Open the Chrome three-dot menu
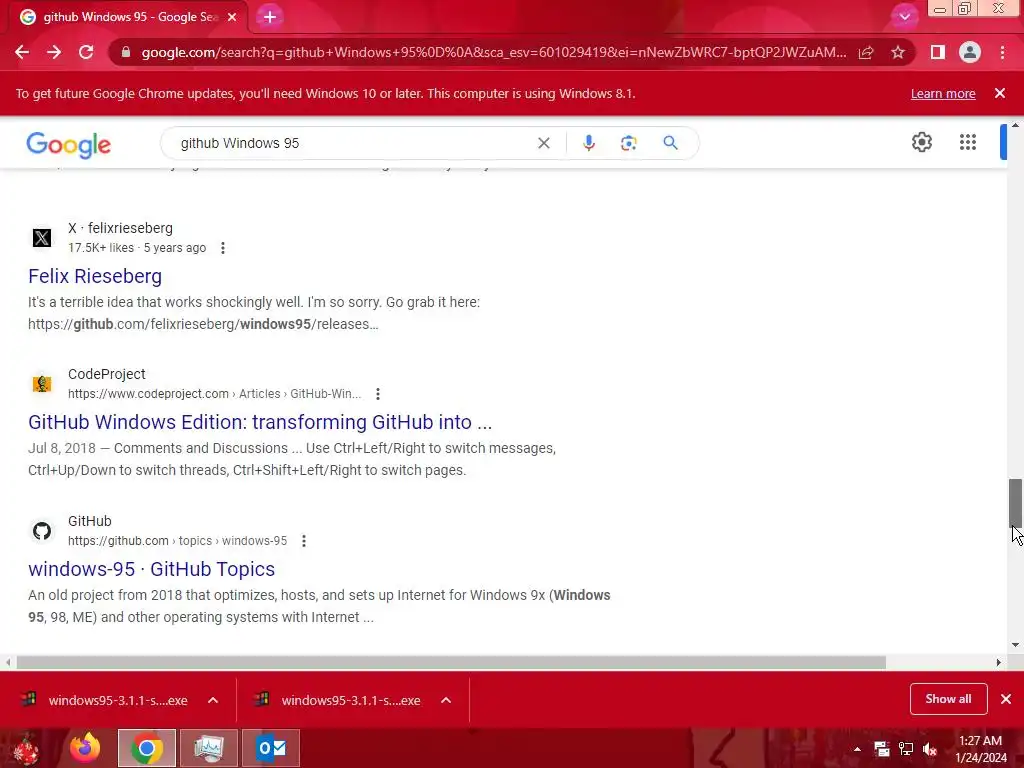This screenshot has width=1024, height=768. pyautogui.click(x=1002, y=52)
